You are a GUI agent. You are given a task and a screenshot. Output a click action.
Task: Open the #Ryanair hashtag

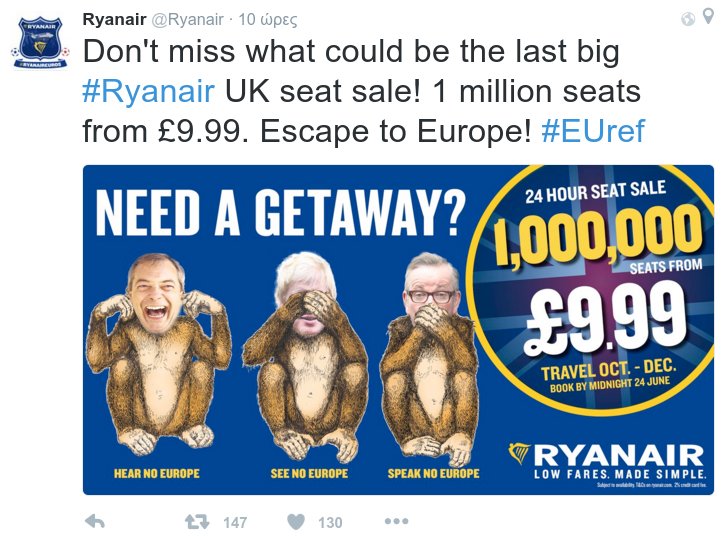[x=148, y=92]
